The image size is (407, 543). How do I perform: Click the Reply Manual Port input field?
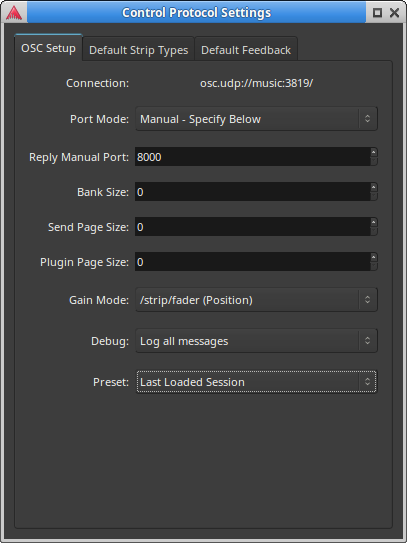click(253, 157)
